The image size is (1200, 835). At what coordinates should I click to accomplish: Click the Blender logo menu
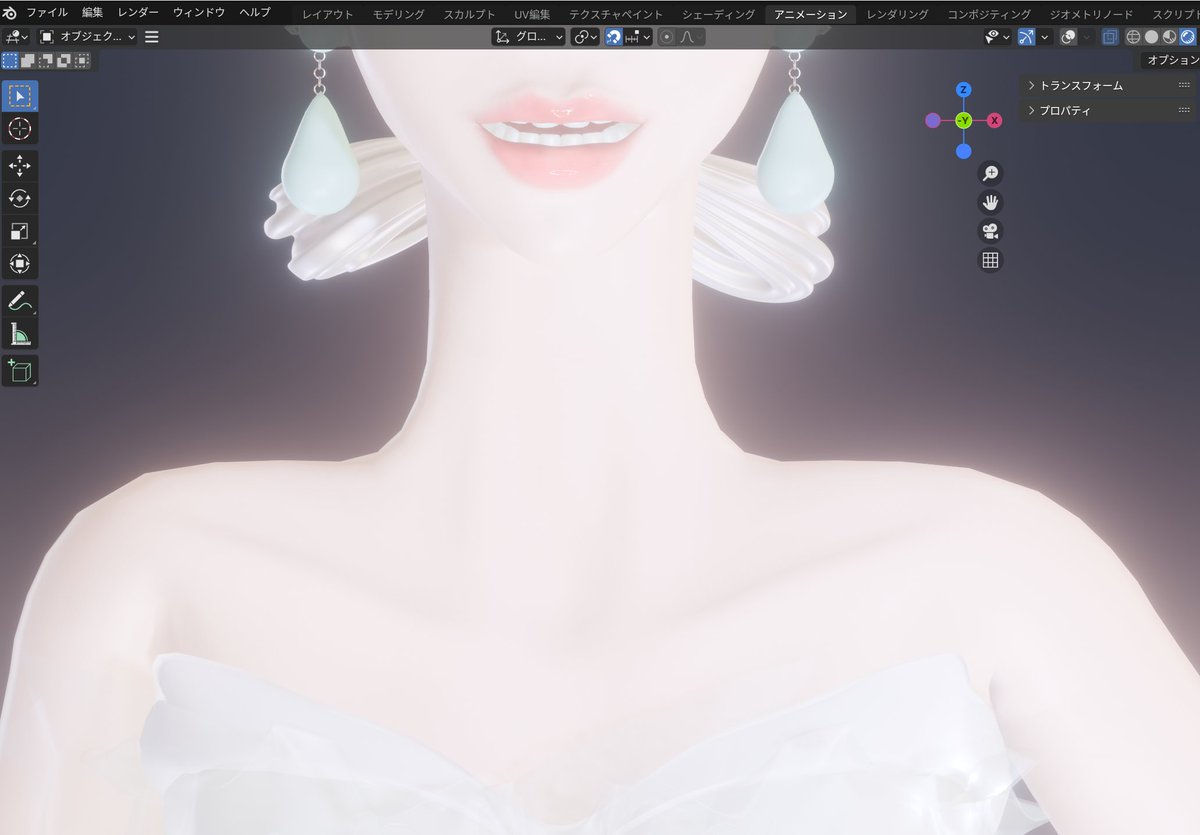(10, 12)
